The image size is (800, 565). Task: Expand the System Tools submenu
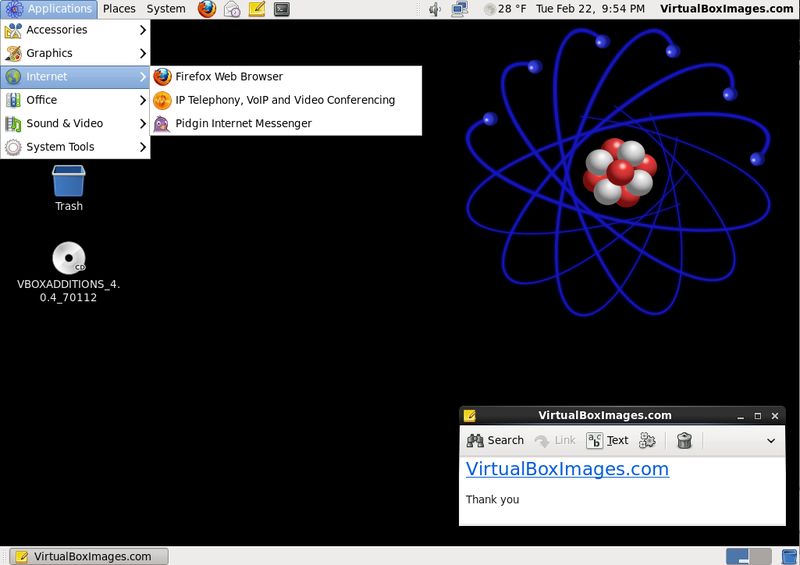[75, 147]
